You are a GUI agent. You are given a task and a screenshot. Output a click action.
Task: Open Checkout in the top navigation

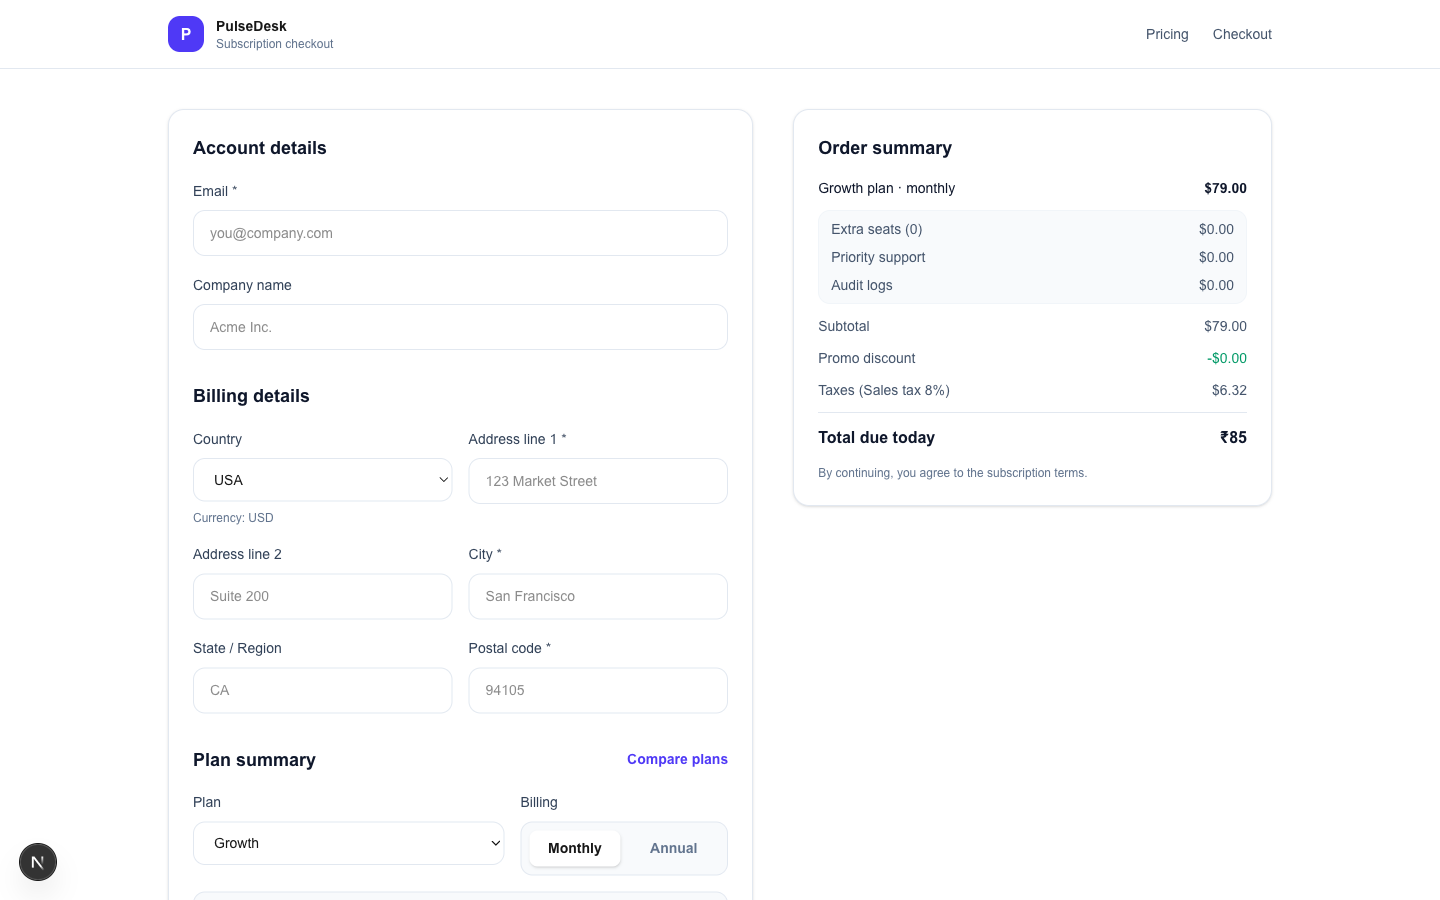point(1242,34)
